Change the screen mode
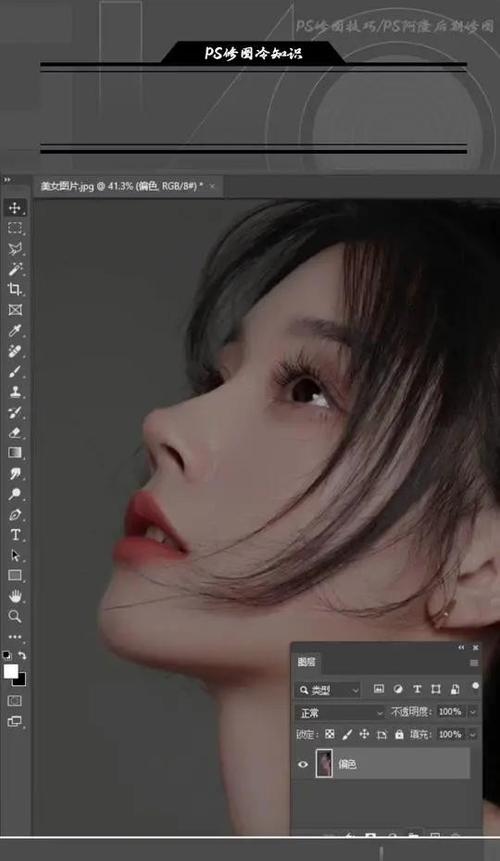 tap(15, 722)
